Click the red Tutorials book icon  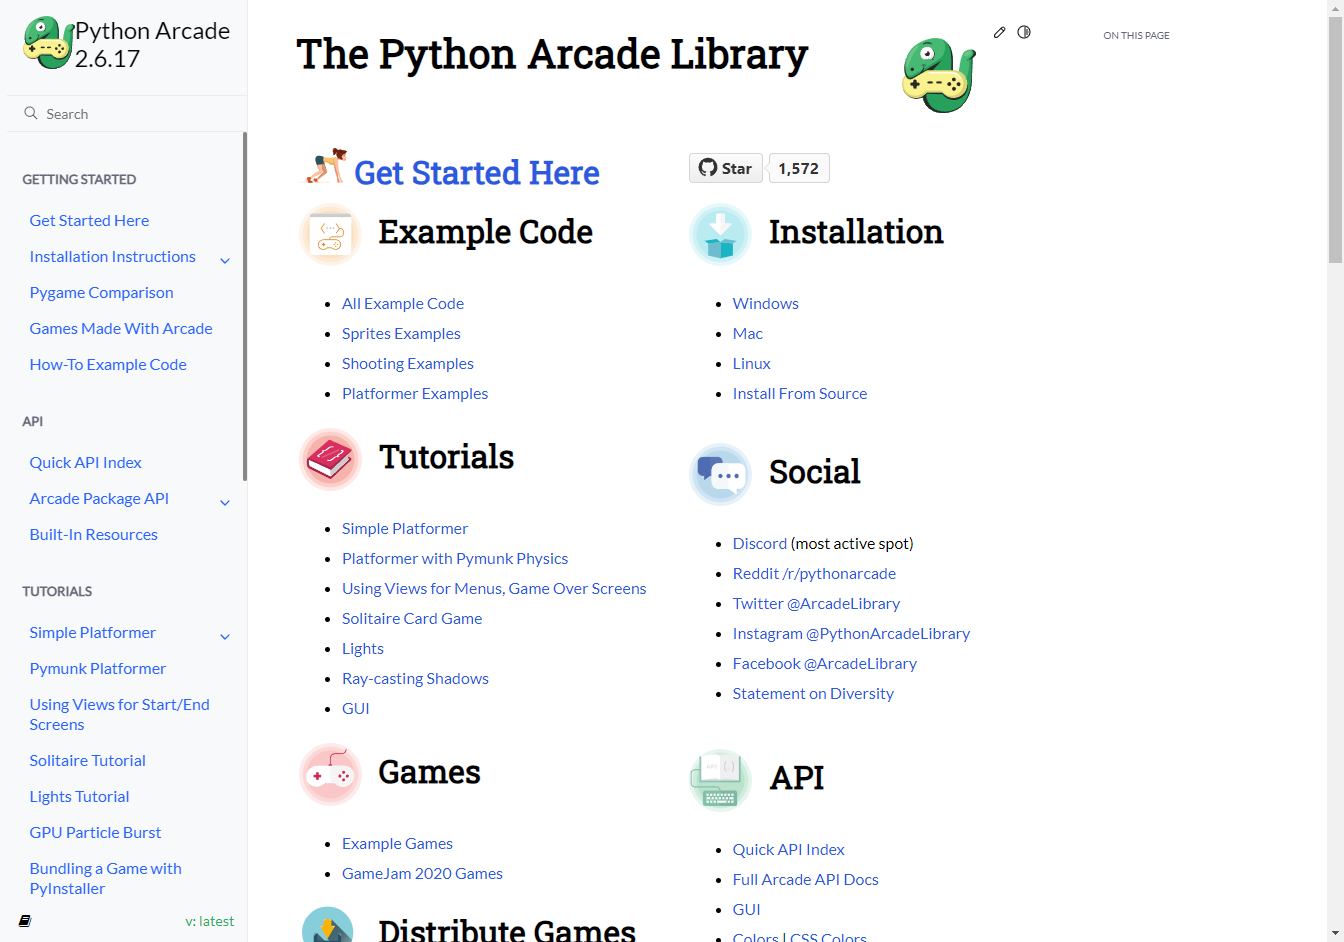pos(330,459)
